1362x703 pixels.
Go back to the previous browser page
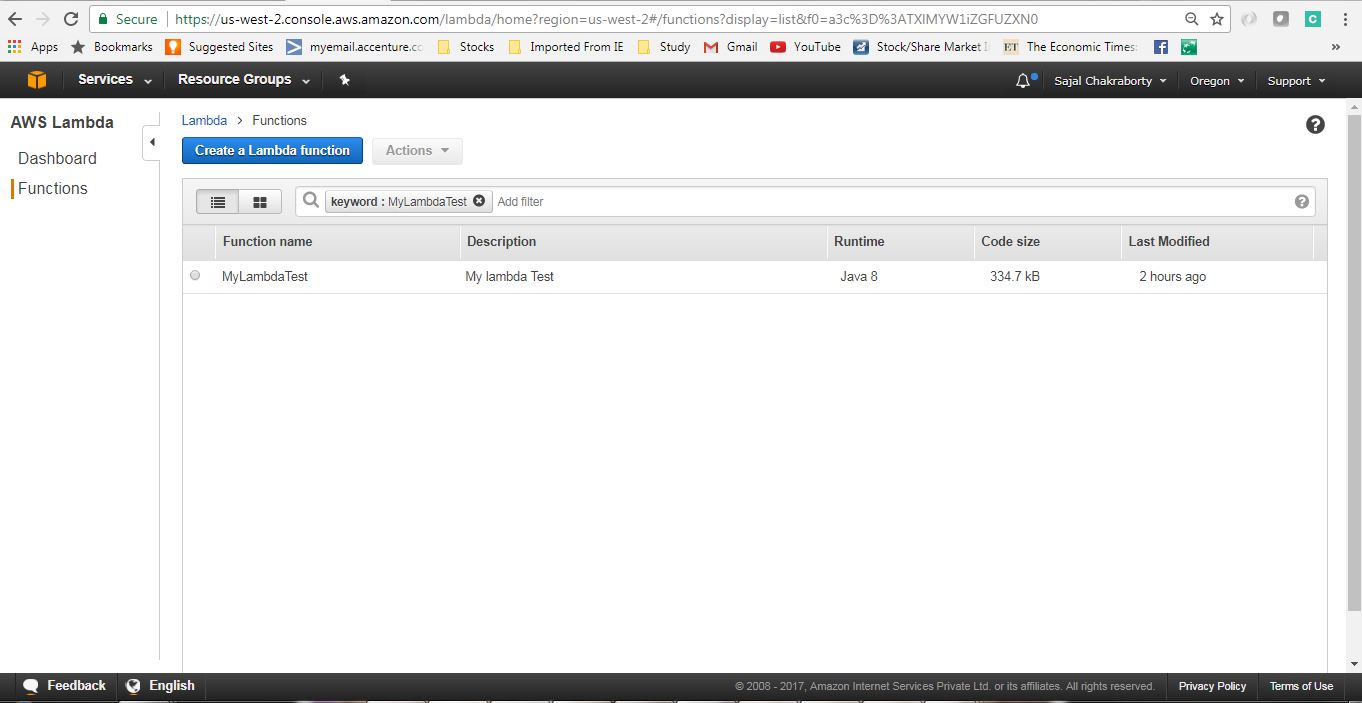coord(15,19)
